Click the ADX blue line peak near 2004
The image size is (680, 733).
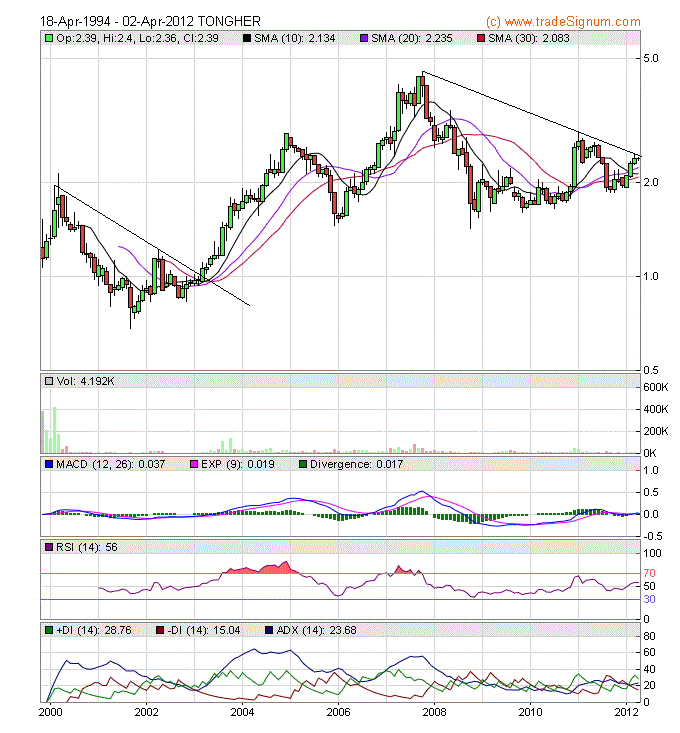255,649
